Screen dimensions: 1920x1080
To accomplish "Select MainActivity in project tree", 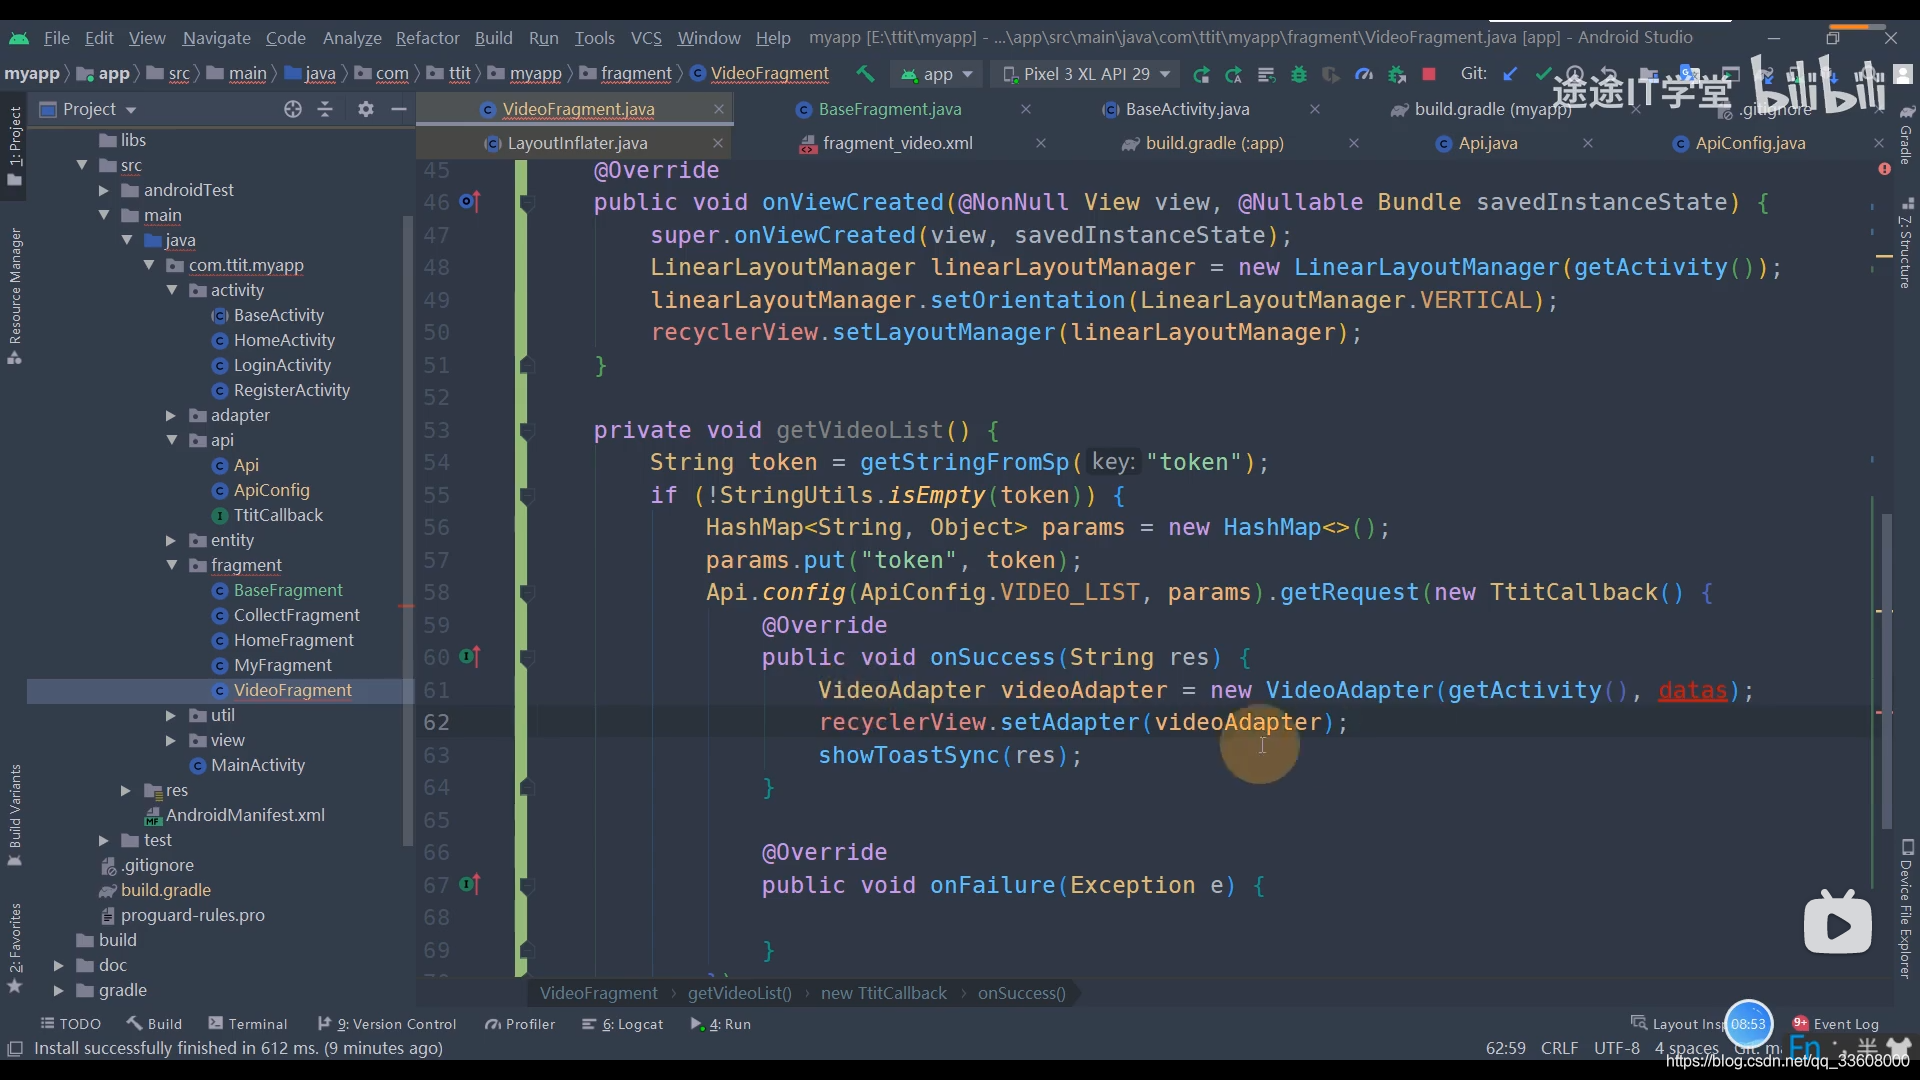I will click(x=258, y=765).
